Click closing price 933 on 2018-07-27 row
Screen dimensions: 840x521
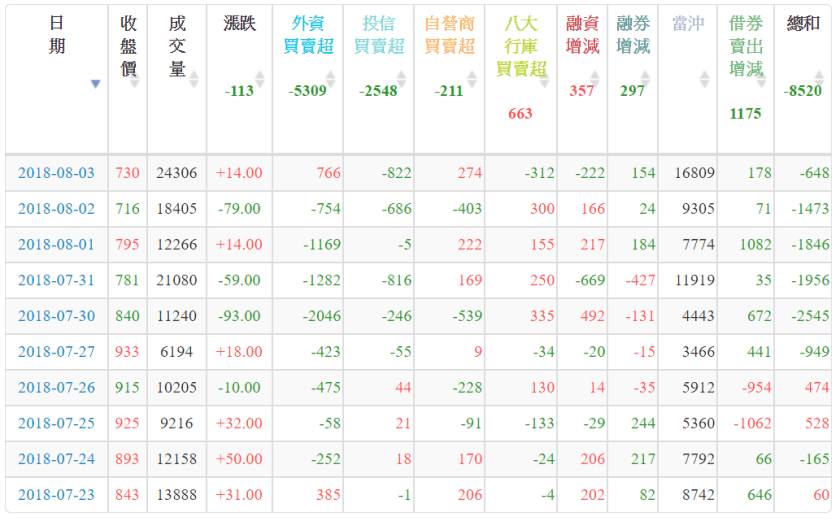pos(128,352)
